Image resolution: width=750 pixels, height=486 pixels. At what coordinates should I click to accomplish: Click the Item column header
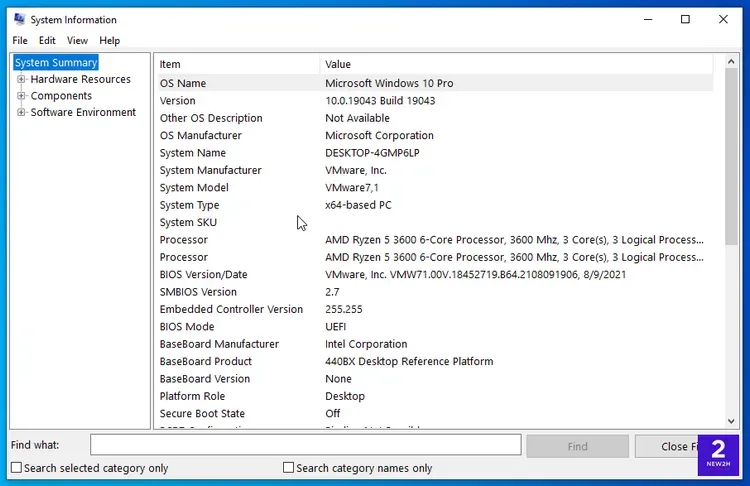[238, 64]
